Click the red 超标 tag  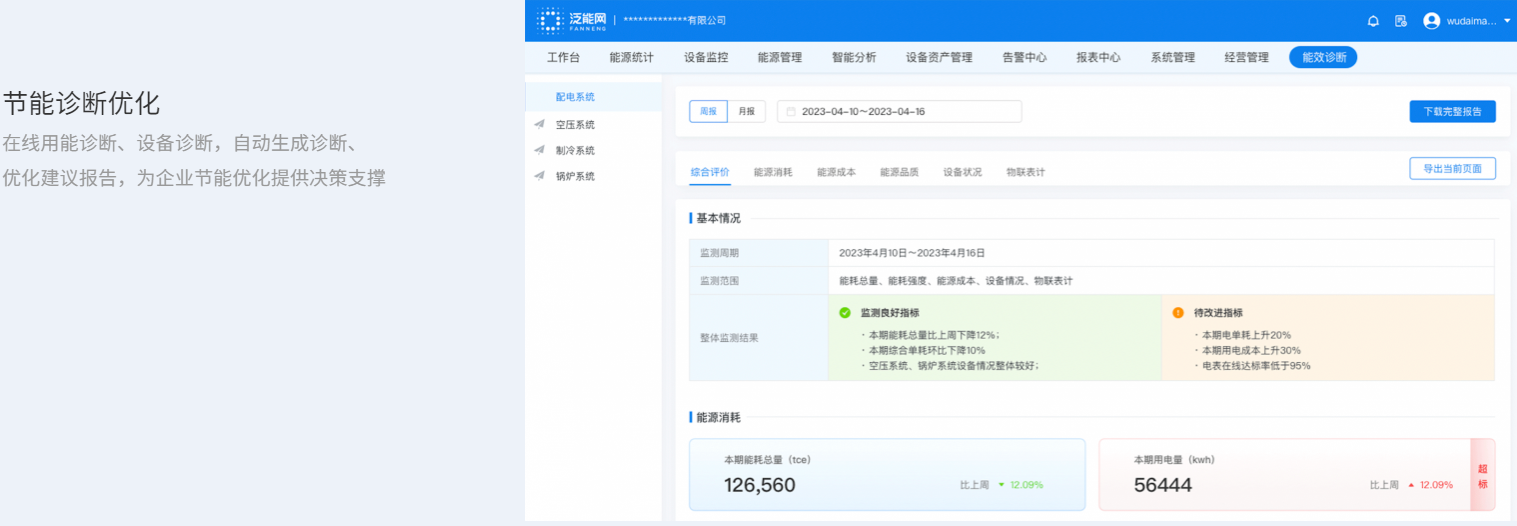coord(1483,476)
